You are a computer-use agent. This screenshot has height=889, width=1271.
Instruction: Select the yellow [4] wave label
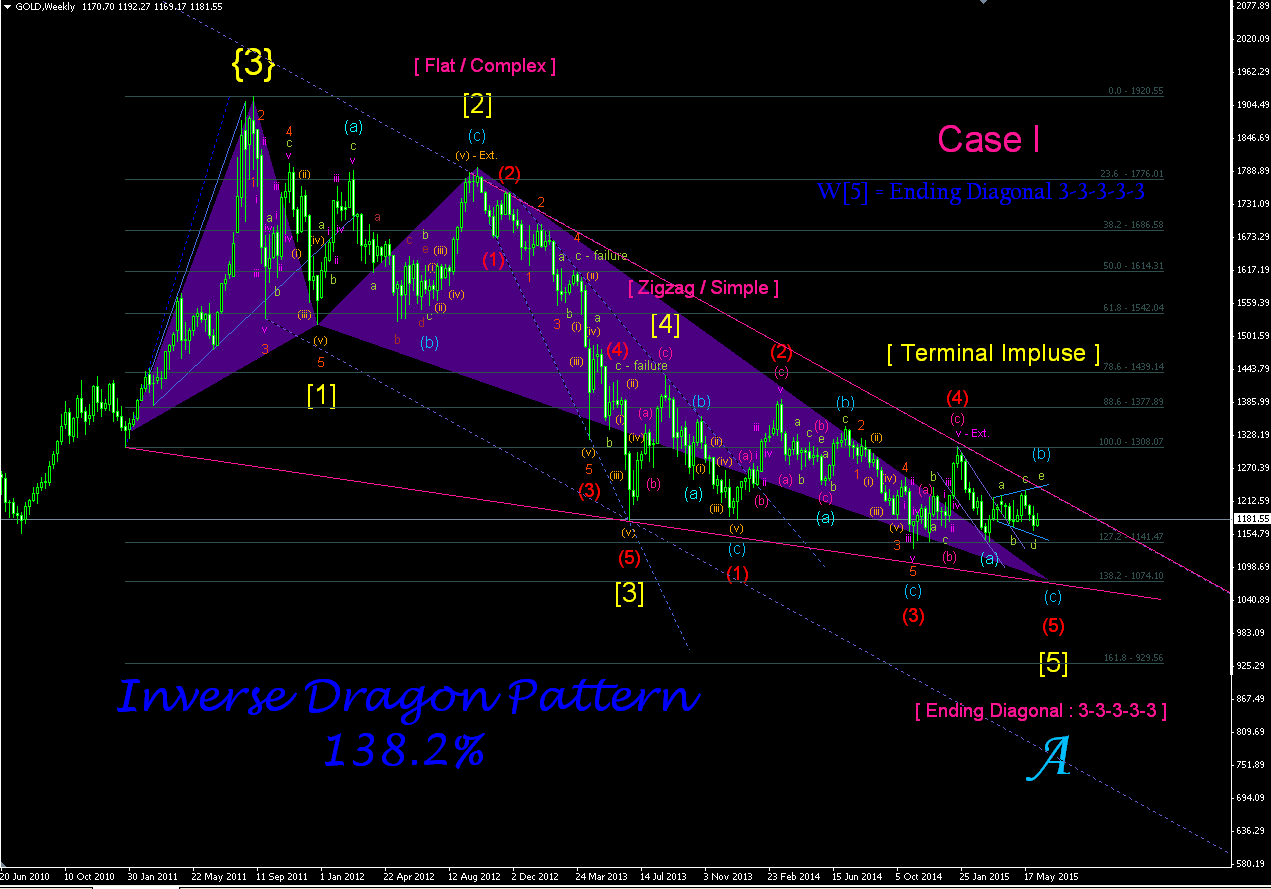(x=665, y=325)
